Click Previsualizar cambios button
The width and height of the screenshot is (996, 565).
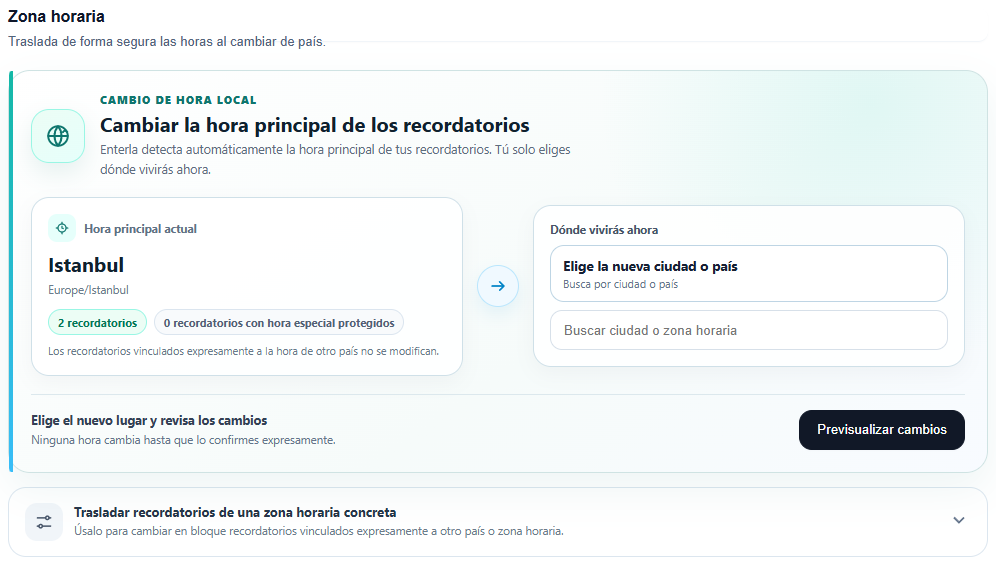[x=882, y=430]
